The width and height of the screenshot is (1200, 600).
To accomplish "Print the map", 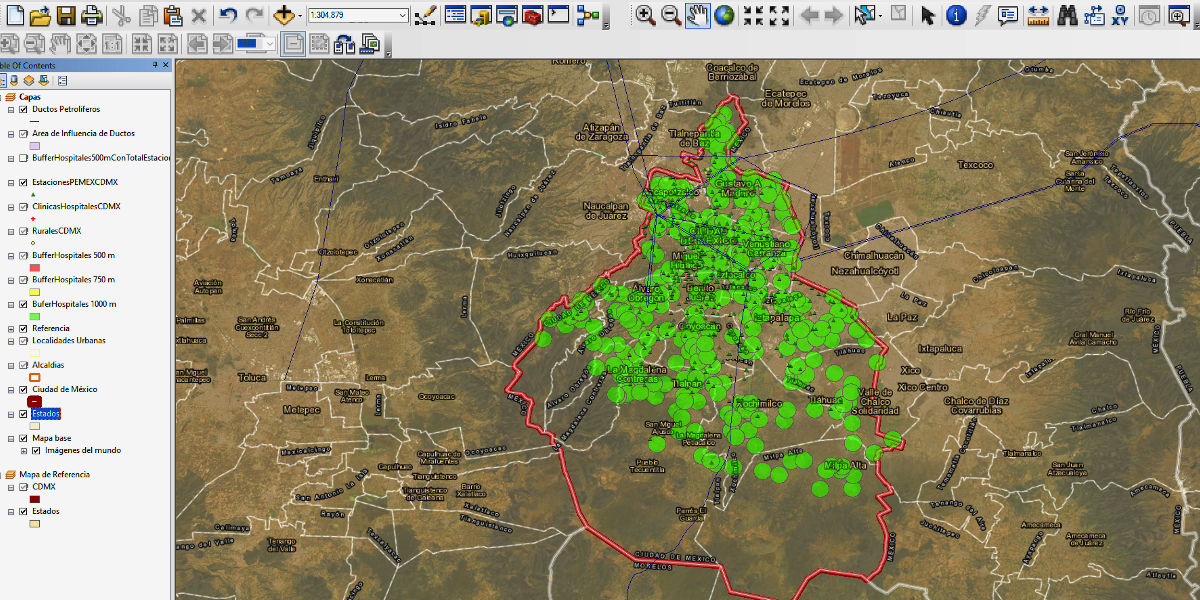I will coord(91,15).
